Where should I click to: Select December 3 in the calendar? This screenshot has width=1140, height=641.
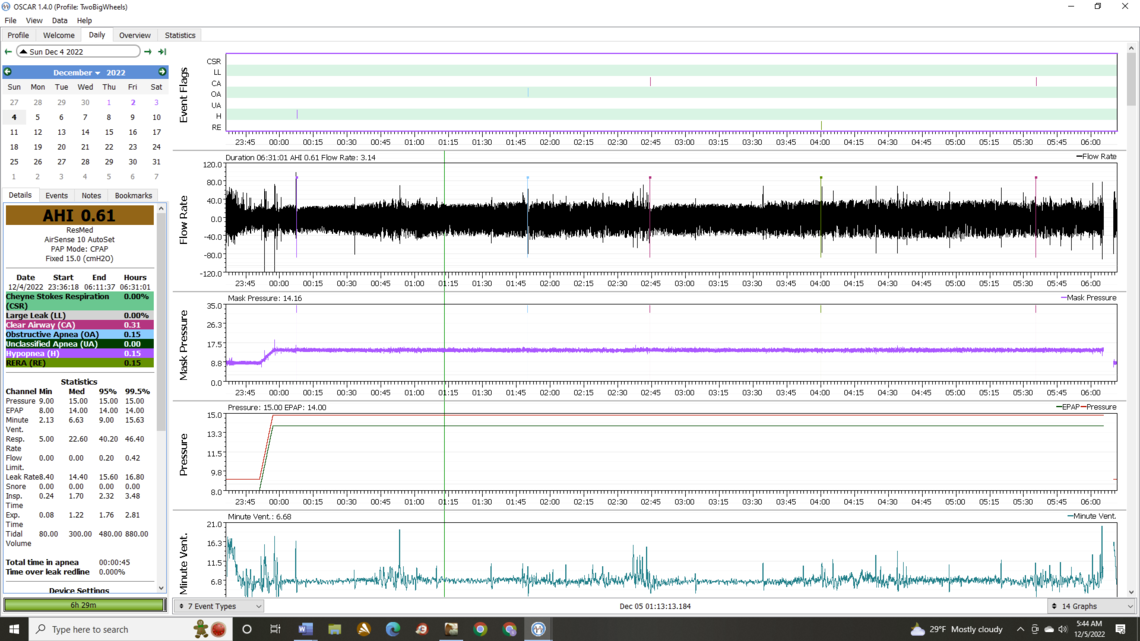pyautogui.click(x=156, y=102)
